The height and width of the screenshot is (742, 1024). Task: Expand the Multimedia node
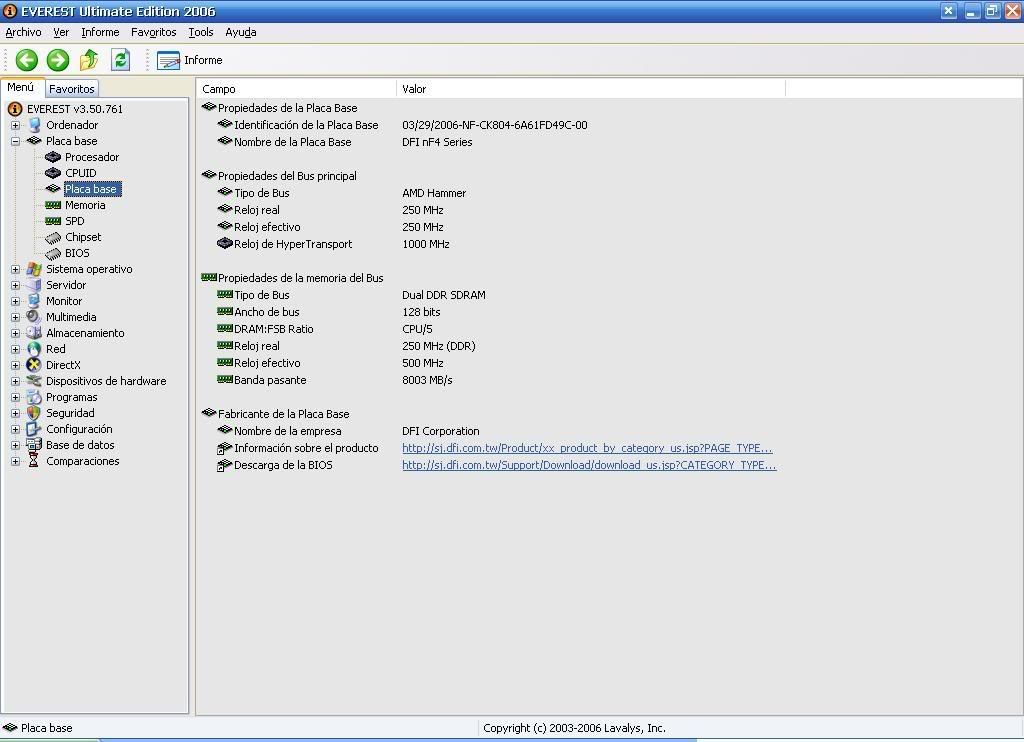[x=15, y=317]
